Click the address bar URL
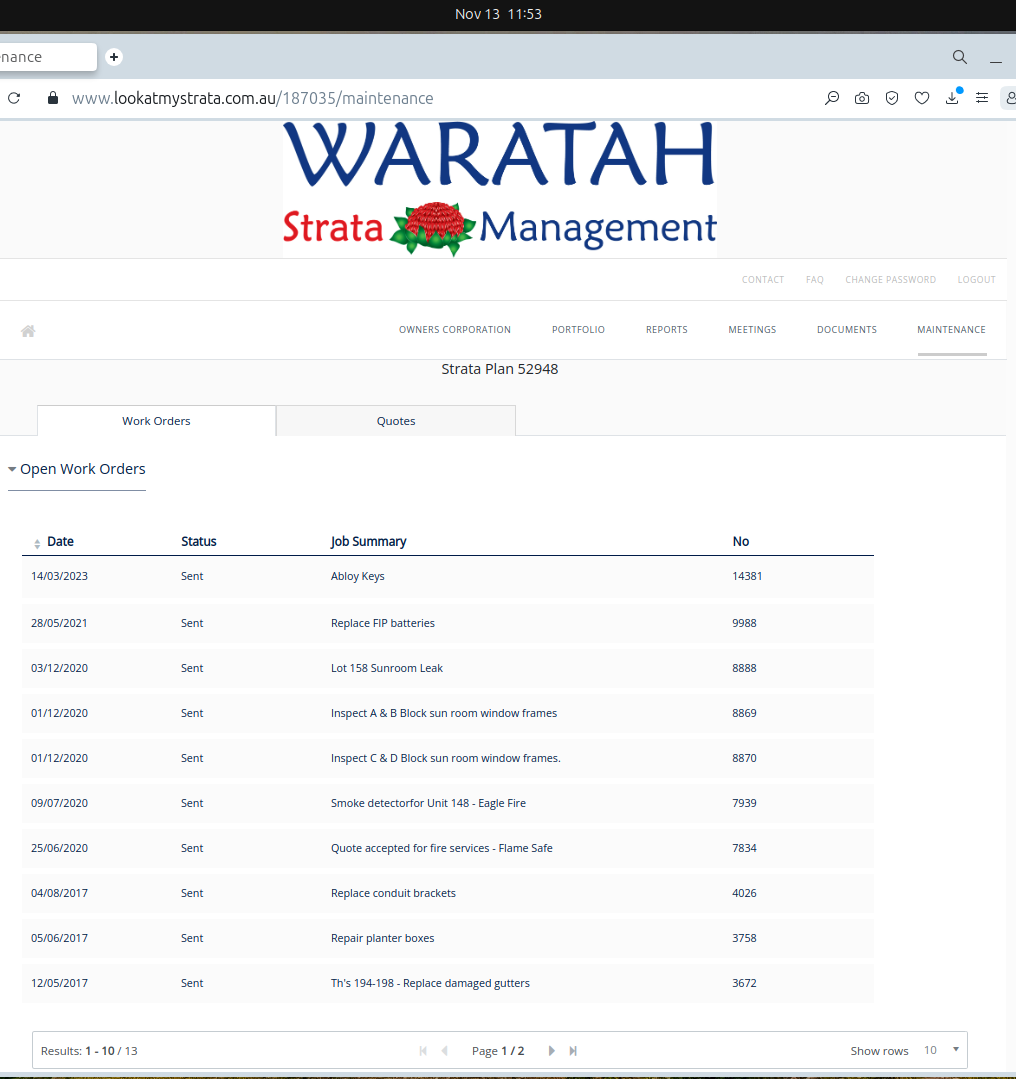 point(253,98)
